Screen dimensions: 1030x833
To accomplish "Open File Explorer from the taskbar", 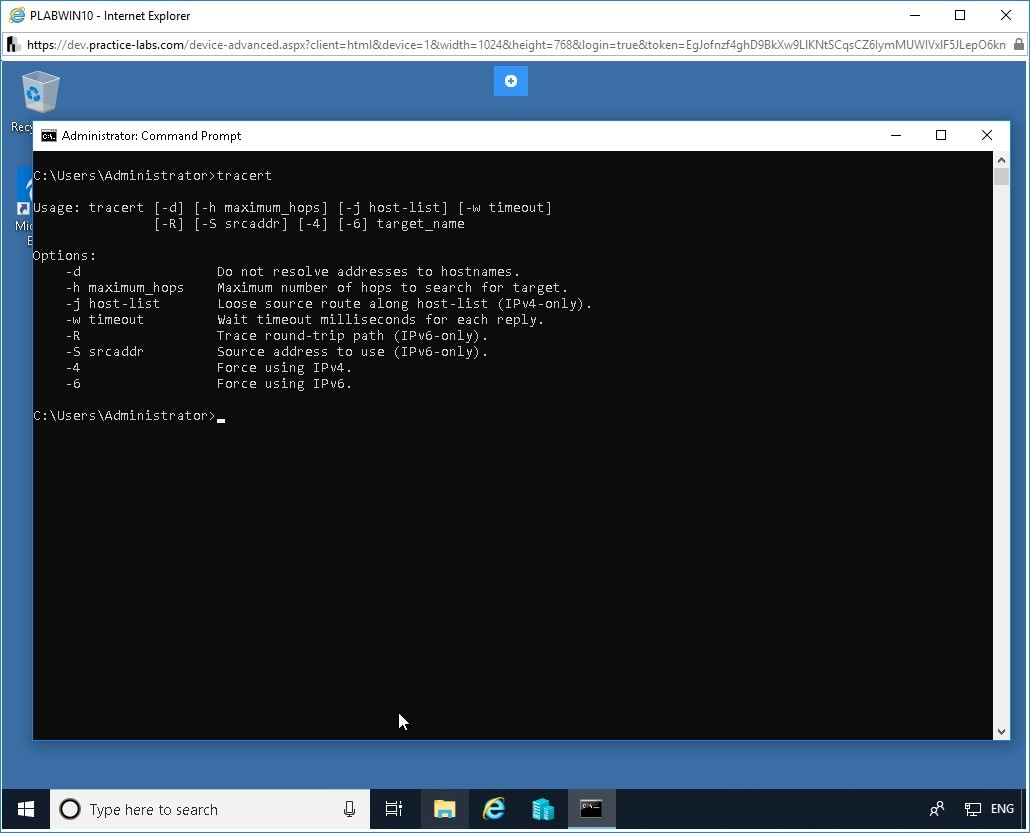I will click(445, 809).
